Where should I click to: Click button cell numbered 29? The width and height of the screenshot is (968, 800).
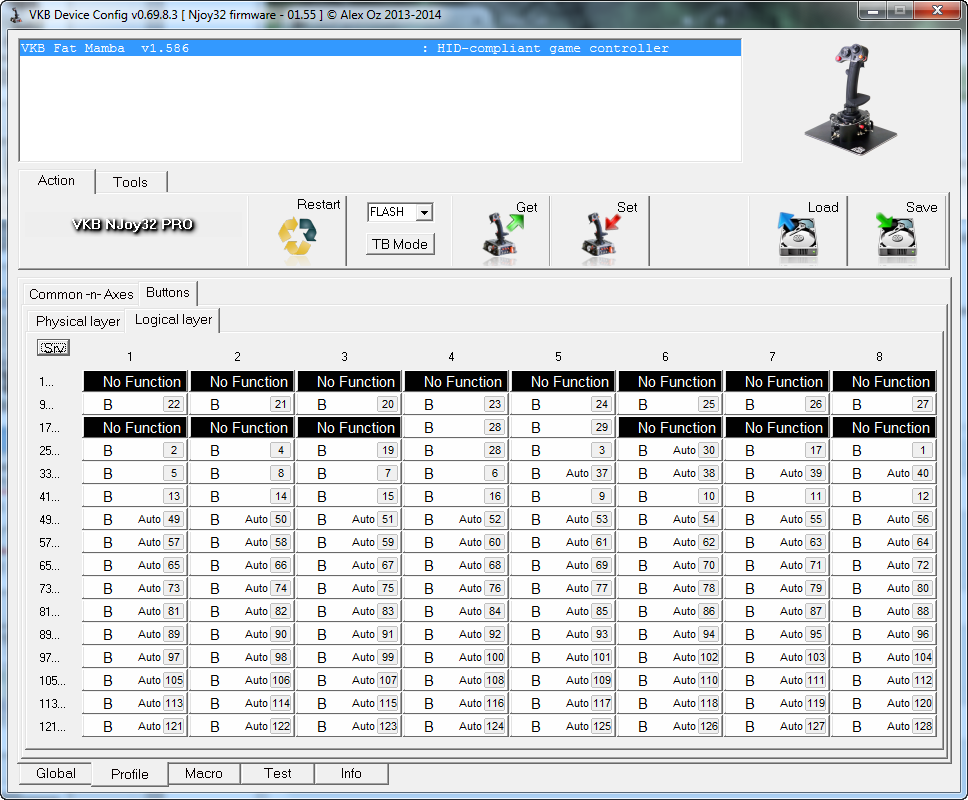pos(563,427)
